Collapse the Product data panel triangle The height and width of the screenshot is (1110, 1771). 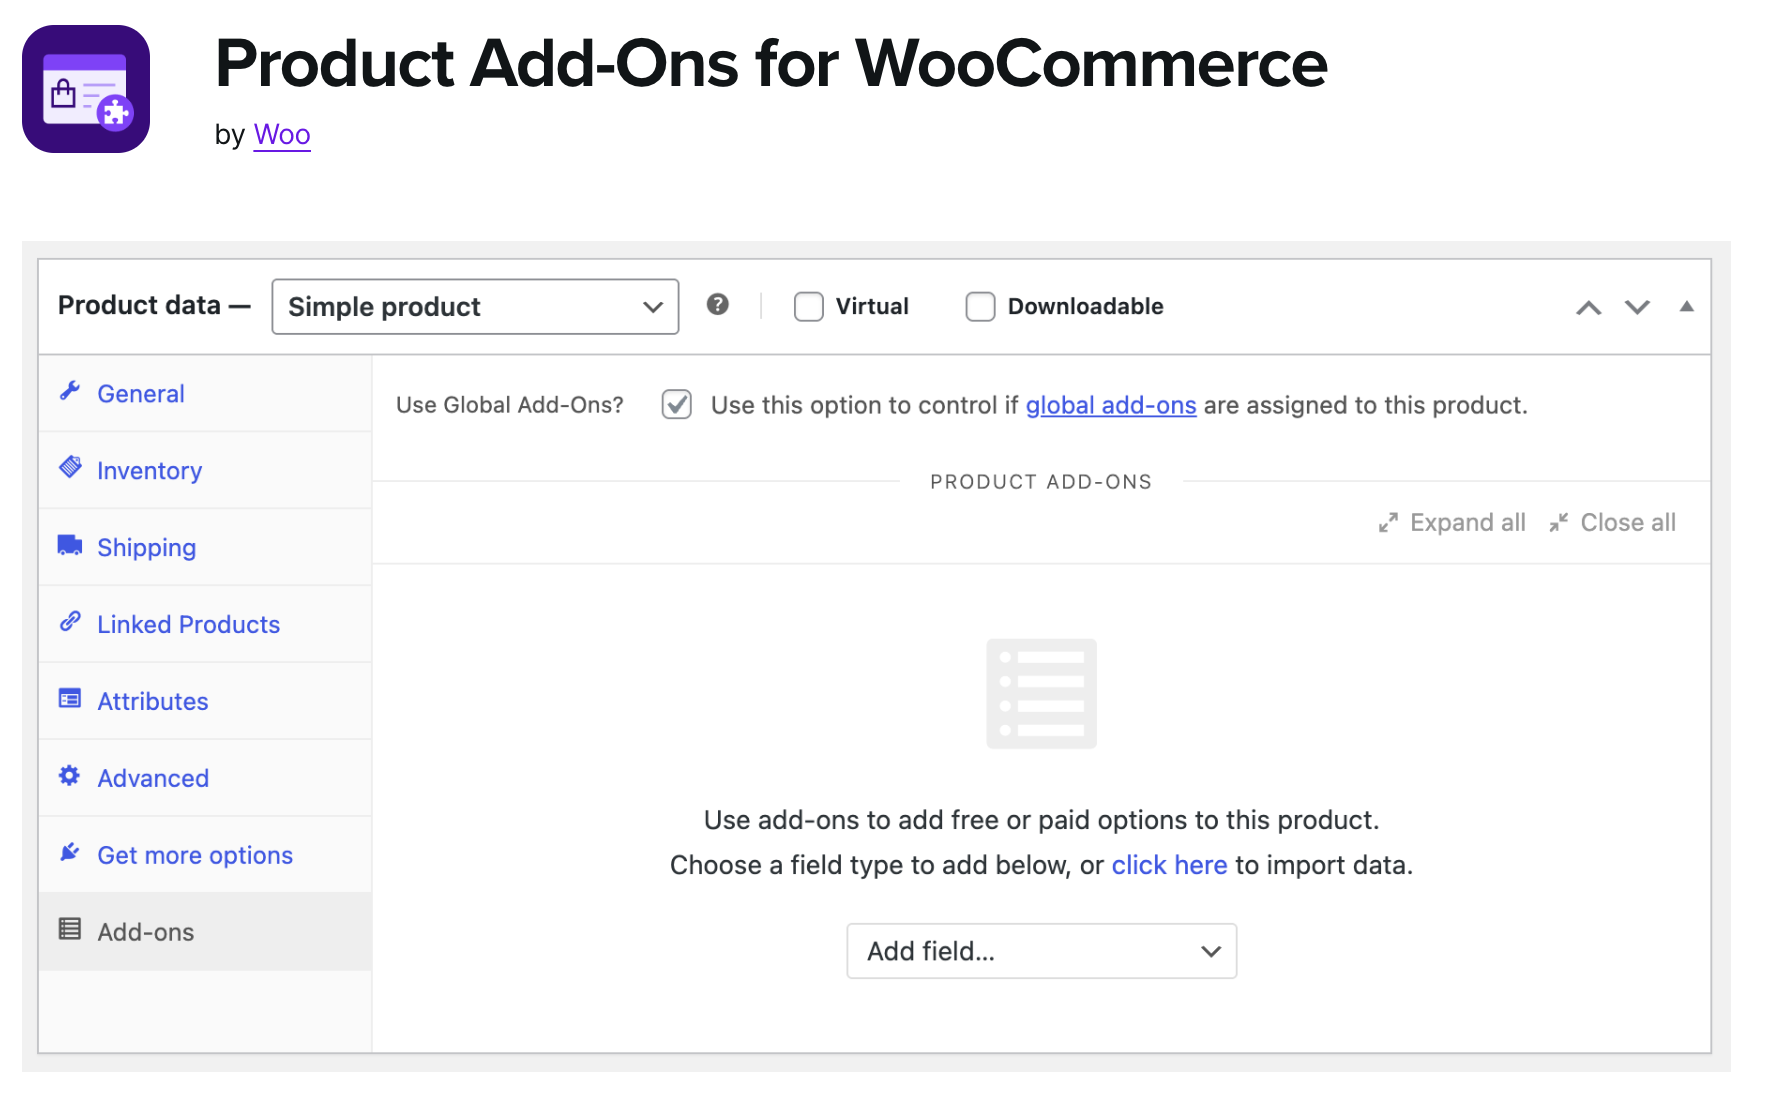(x=1686, y=307)
